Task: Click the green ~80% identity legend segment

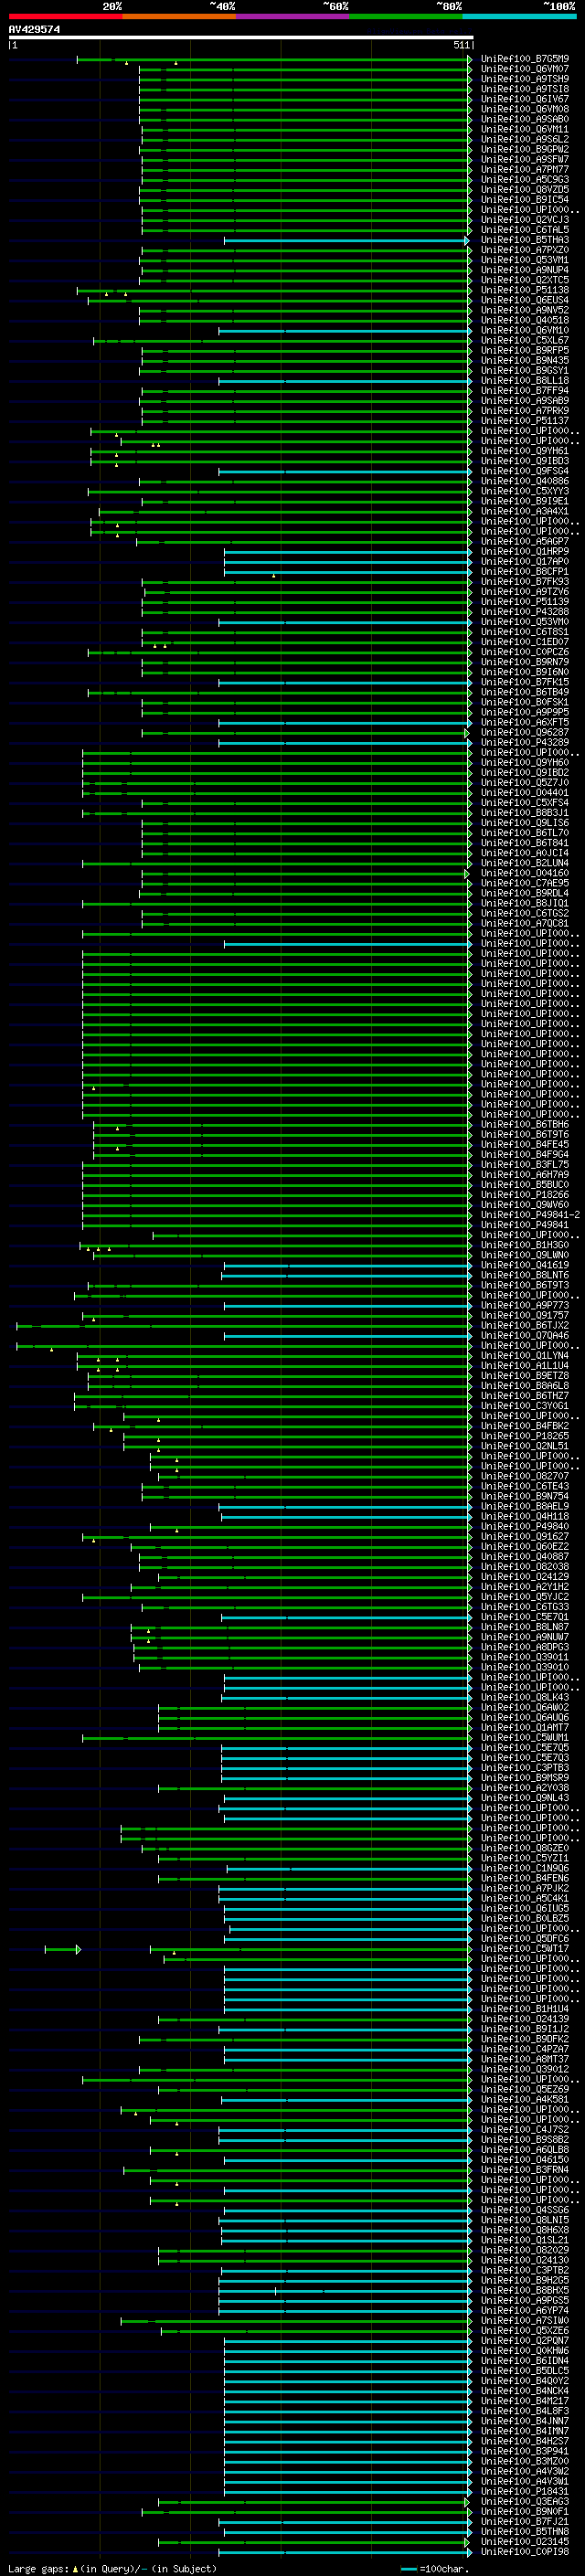Action: (x=406, y=16)
